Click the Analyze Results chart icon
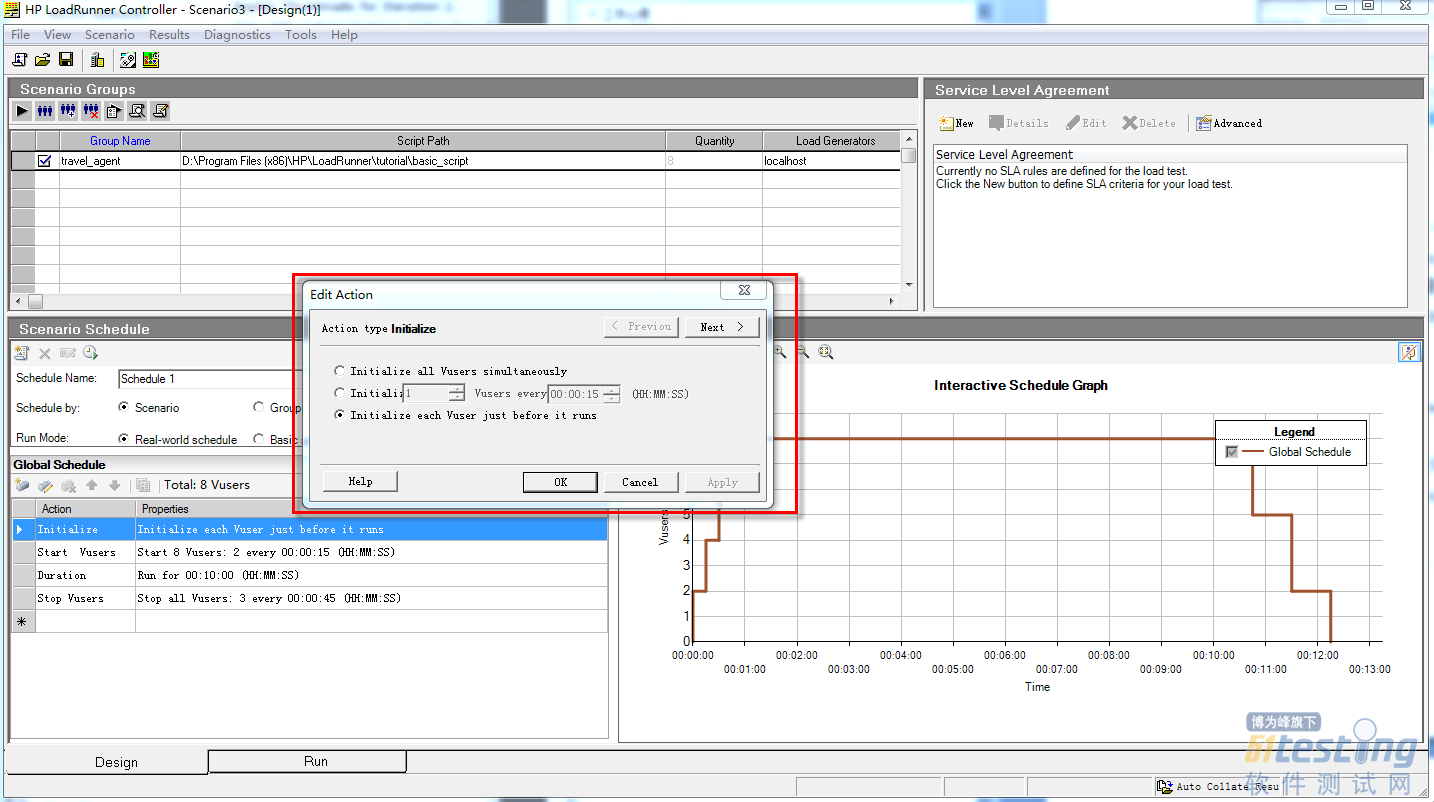The image size is (1434, 802). 151,60
